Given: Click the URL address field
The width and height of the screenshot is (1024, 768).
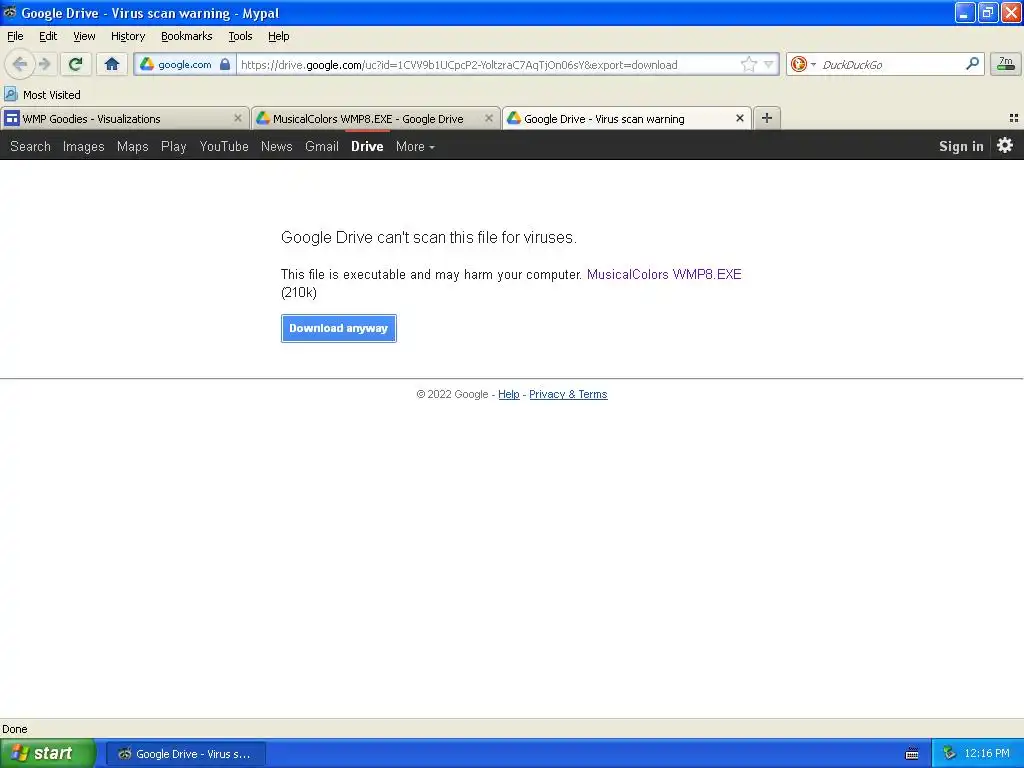Looking at the screenshot, I should pos(487,65).
